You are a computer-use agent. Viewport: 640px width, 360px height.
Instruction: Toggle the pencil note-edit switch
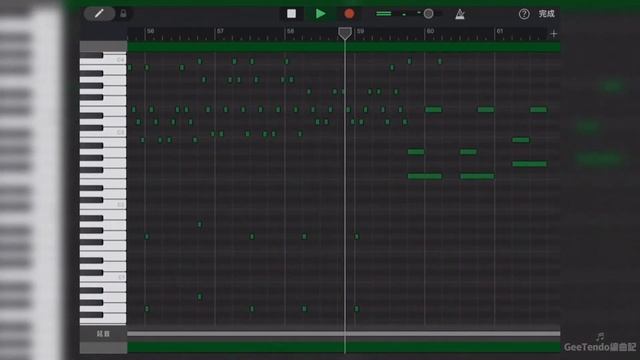pyautogui.click(x=99, y=14)
